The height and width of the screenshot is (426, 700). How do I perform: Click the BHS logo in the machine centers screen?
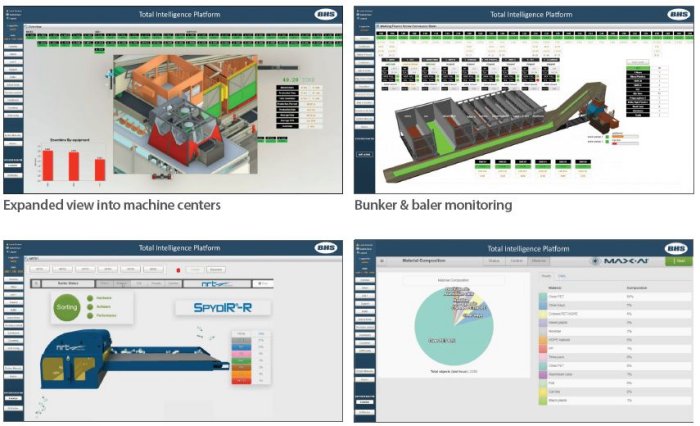(x=326, y=15)
